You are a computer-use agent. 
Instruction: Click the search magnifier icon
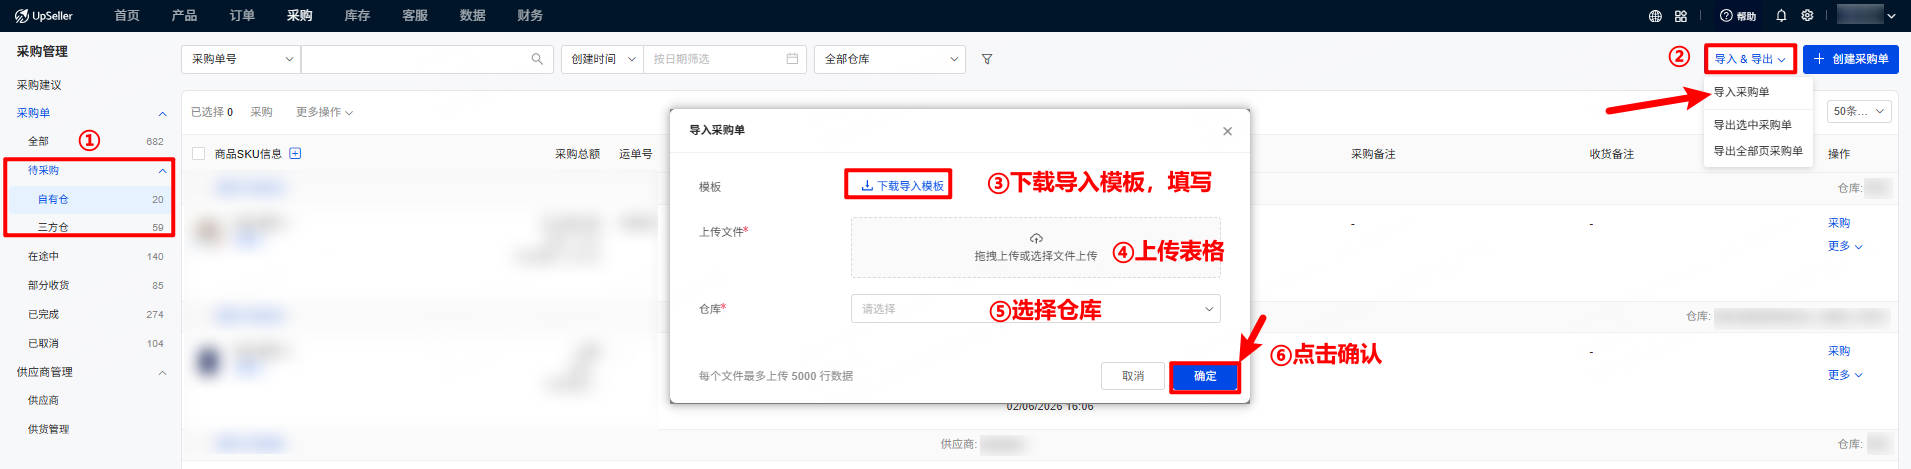(x=537, y=59)
